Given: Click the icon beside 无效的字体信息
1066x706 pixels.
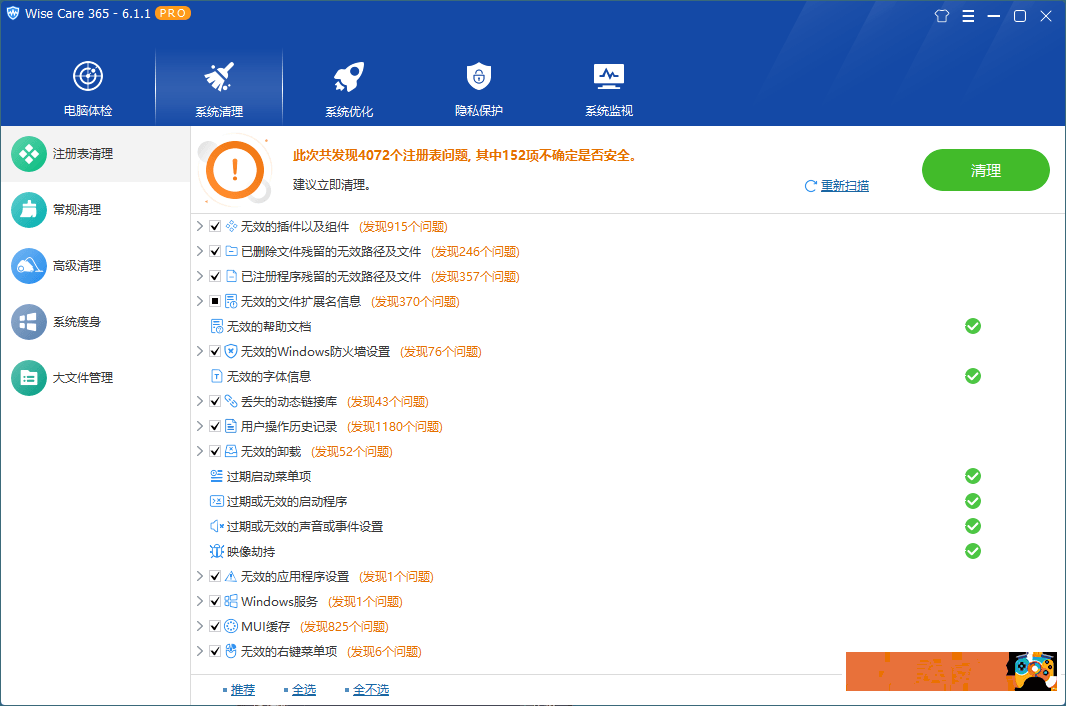Looking at the screenshot, I should click(217, 376).
